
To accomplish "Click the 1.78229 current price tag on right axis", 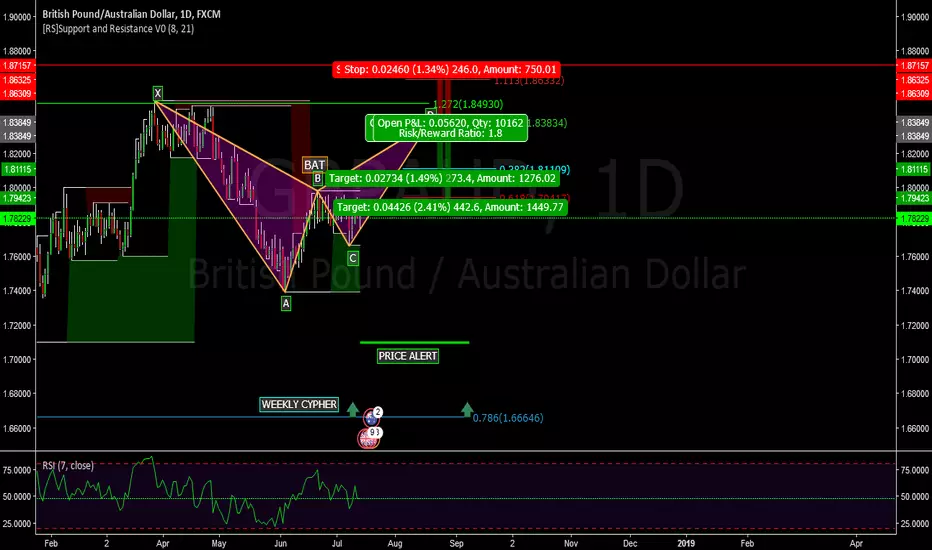I will click(914, 219).
